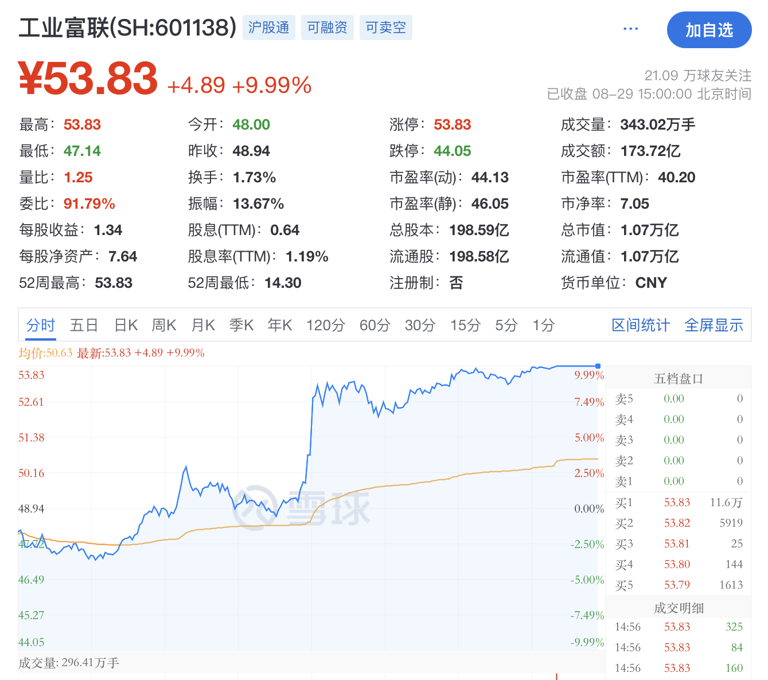This screenshot has width=768, height=680.
Task: Click the 21.09 万球友关注 text
Action: click(x=697, y=75)
